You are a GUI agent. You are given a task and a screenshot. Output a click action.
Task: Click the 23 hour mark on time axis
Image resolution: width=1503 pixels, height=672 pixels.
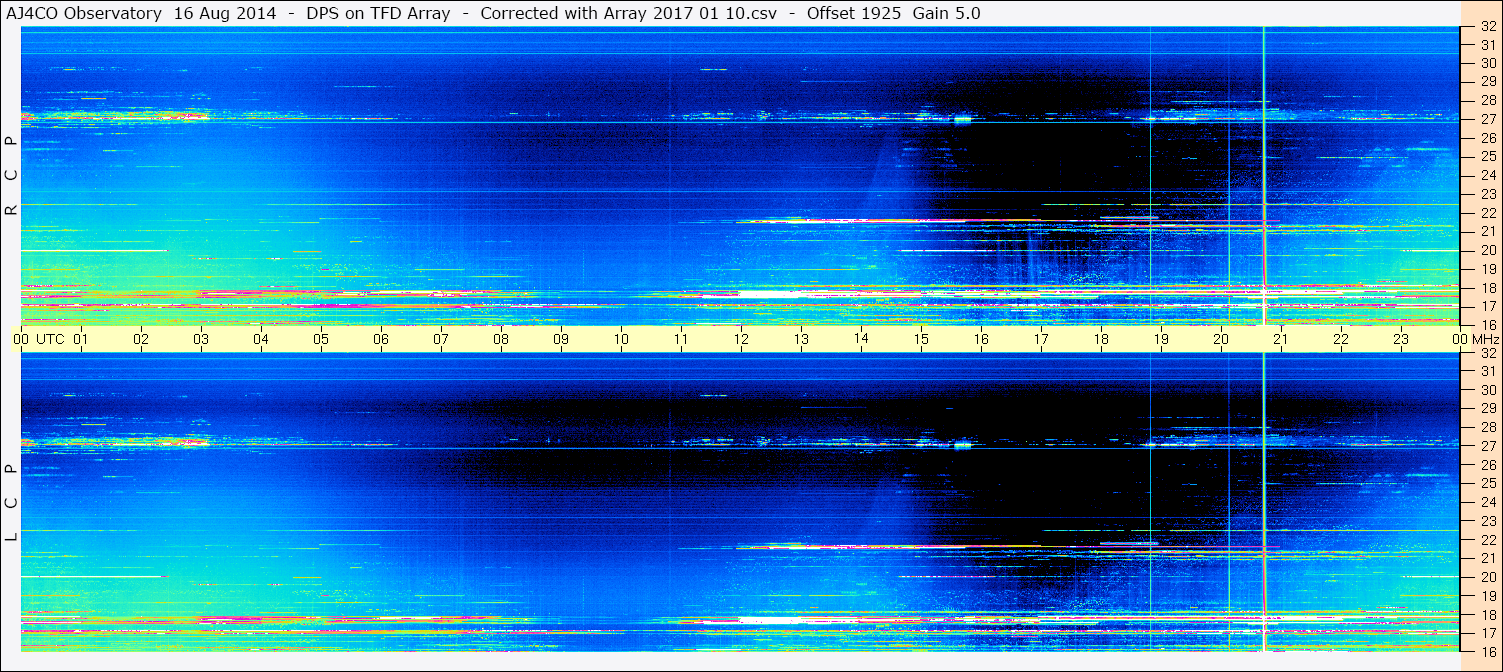pos(1401,339)
